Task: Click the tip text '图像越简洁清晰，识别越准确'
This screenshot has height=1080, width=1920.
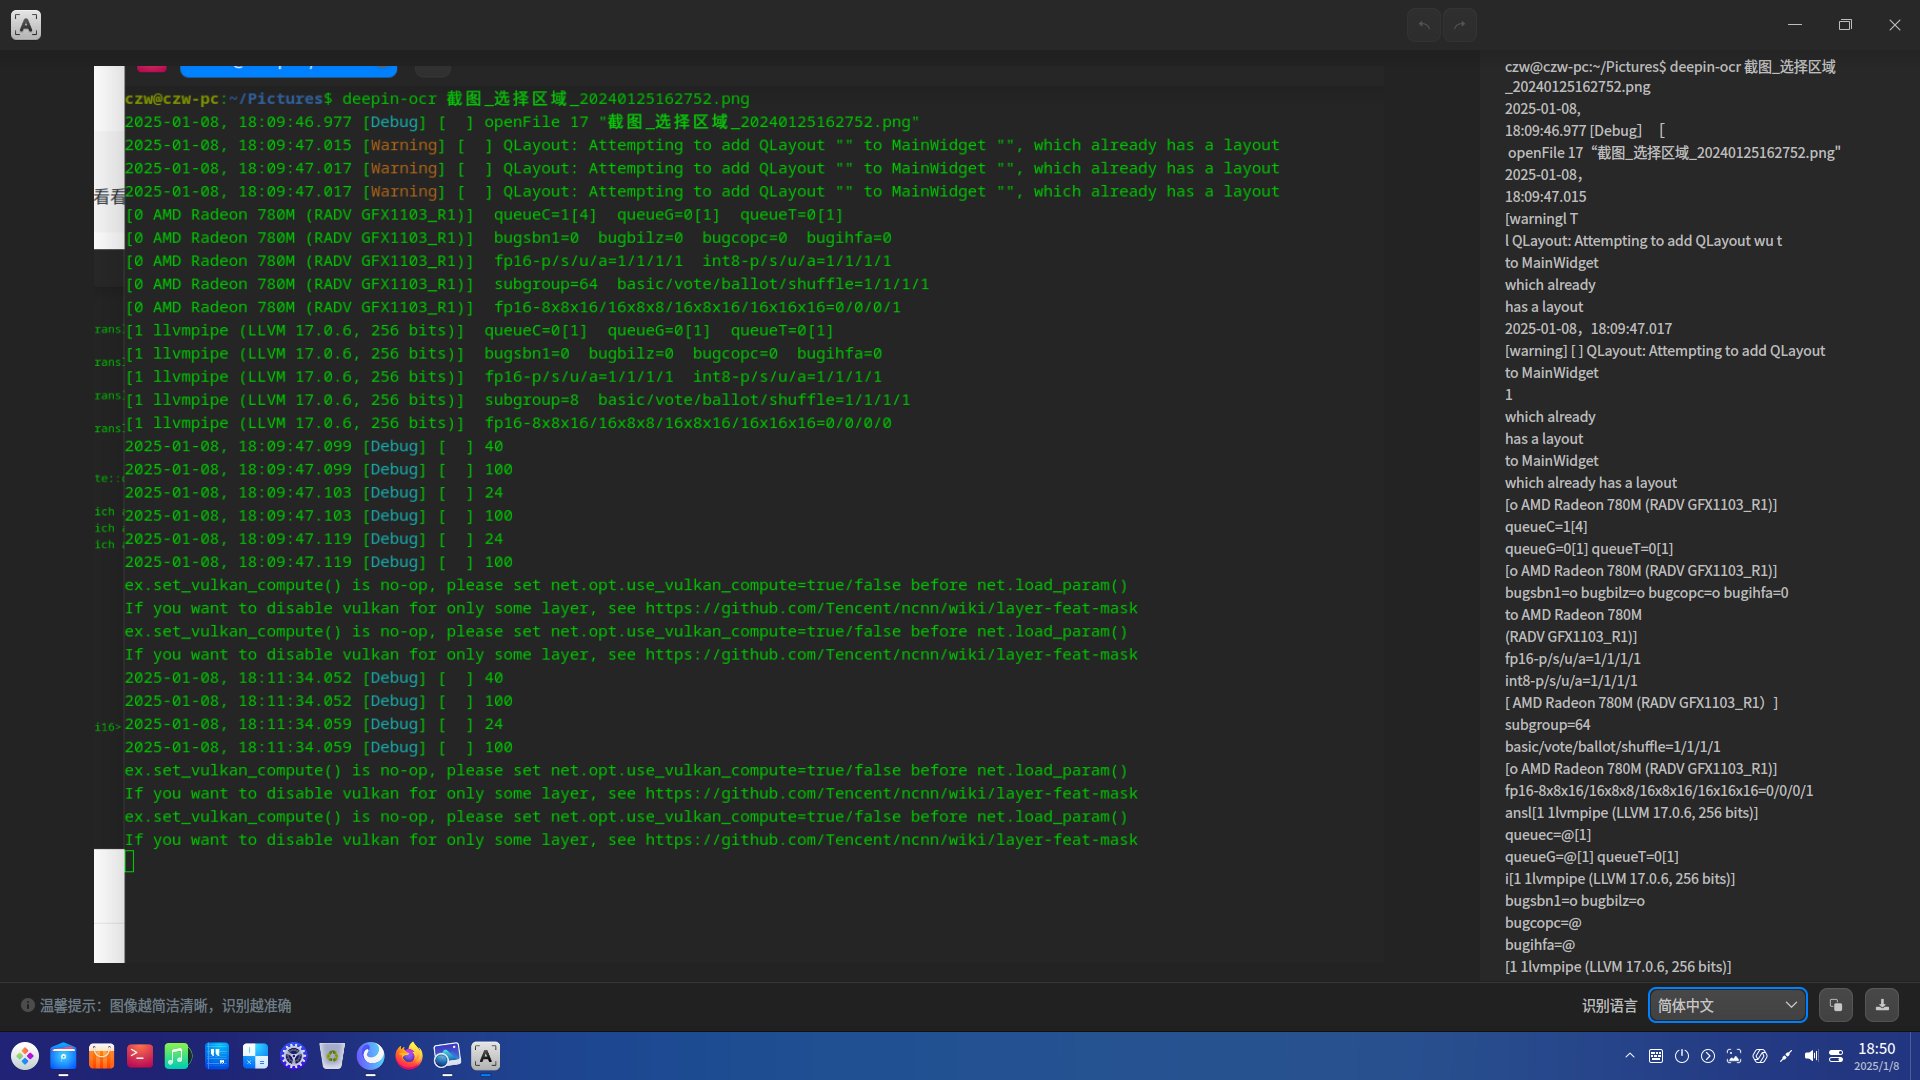Action: pyautogui.click(x=200, y=1006)
